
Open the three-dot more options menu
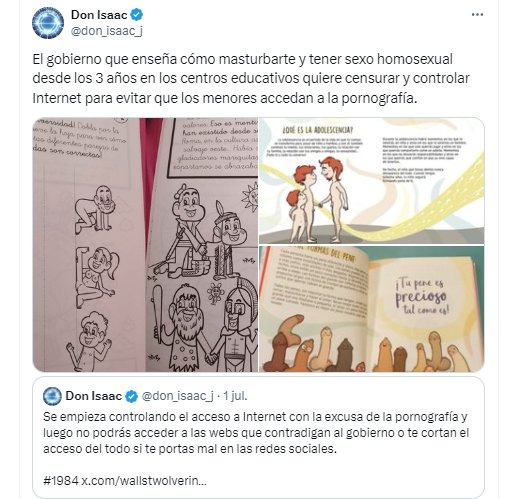point(477,15)
